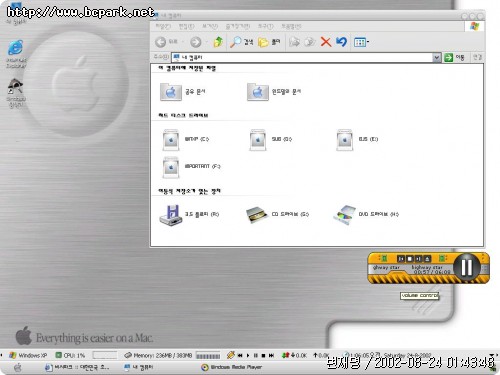
Task: Select the user's Documents folder
Action: (274, 92)
